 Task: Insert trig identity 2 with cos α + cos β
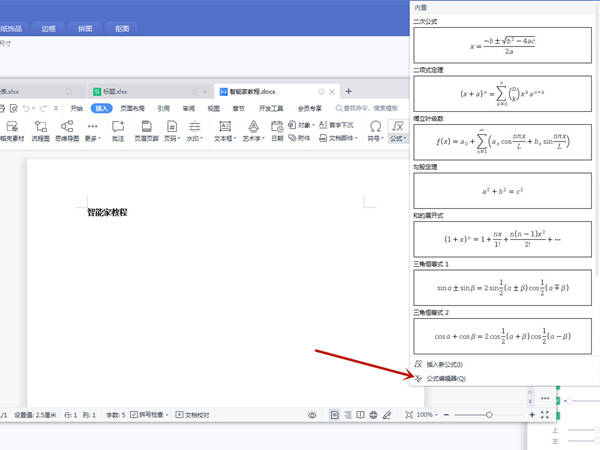click(x=502, y=336)
